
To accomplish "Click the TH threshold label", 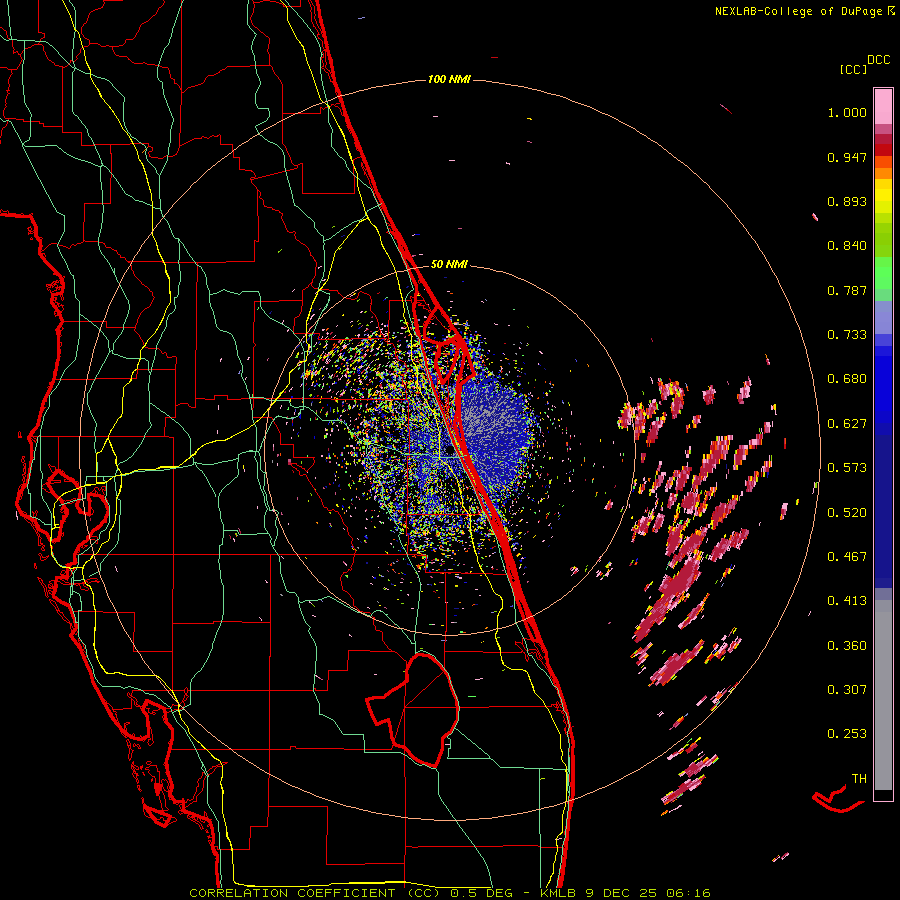I will click(x=859, y=779).
